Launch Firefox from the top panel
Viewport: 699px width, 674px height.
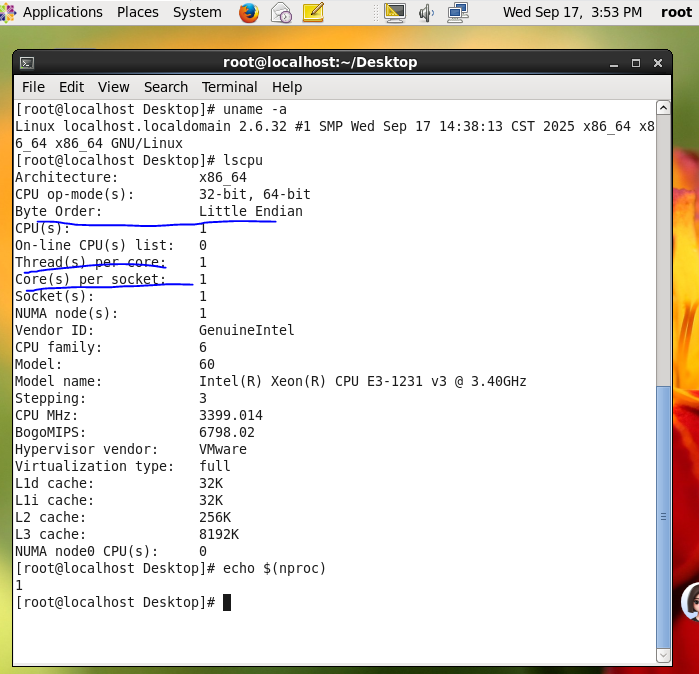(249, 12)
